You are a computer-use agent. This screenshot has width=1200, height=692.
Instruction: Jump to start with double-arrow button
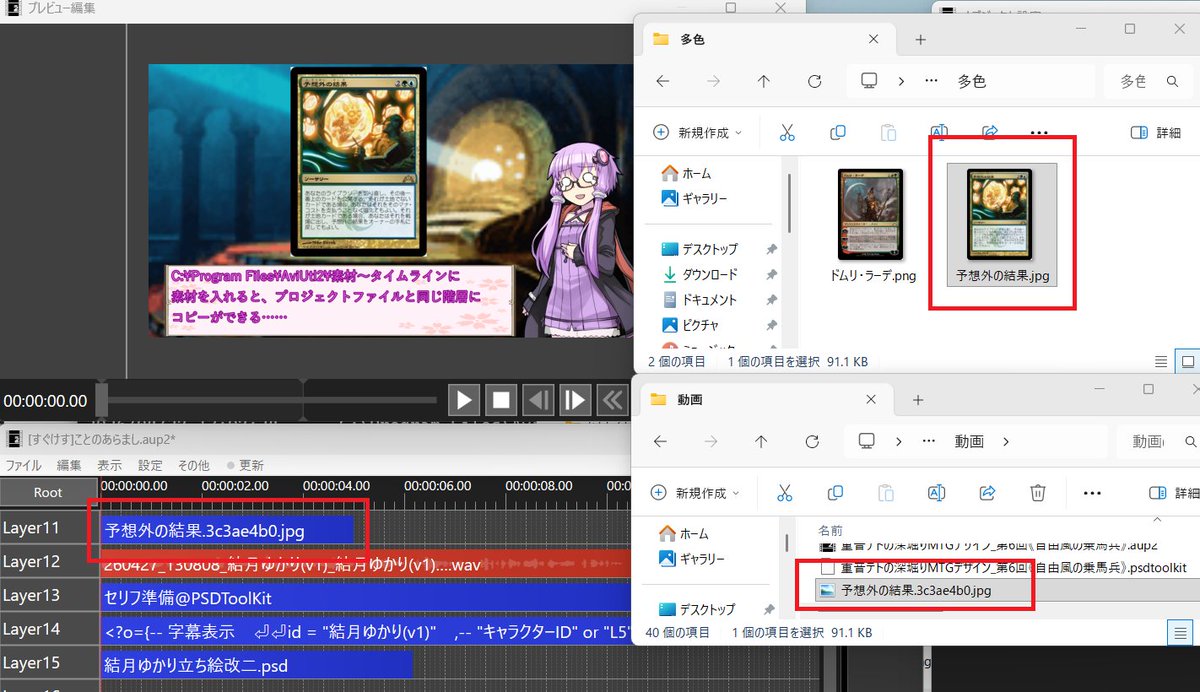[x=611, y=400]
